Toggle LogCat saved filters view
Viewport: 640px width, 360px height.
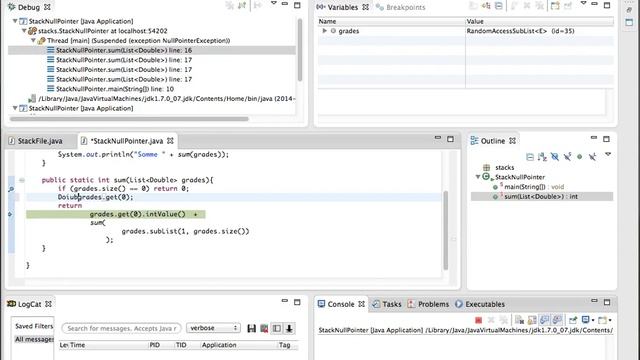click(277, 329)
